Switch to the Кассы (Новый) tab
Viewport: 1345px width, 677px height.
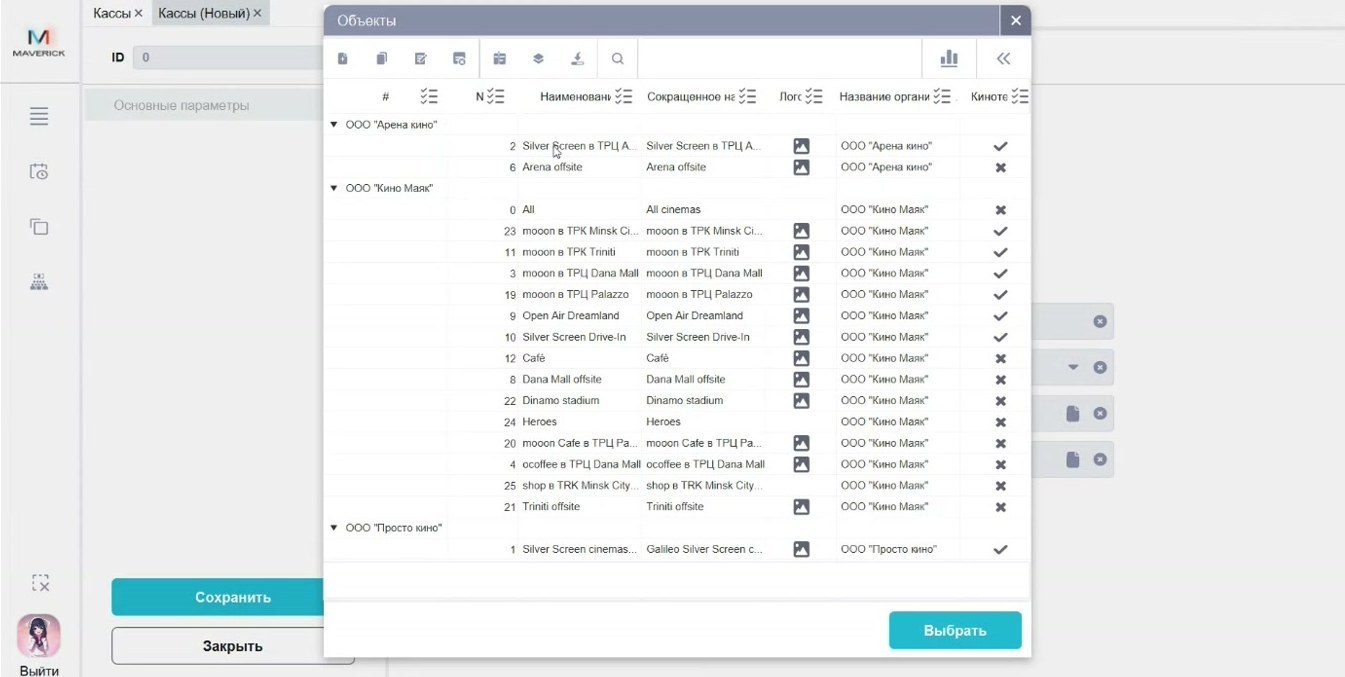click(204, 13)
